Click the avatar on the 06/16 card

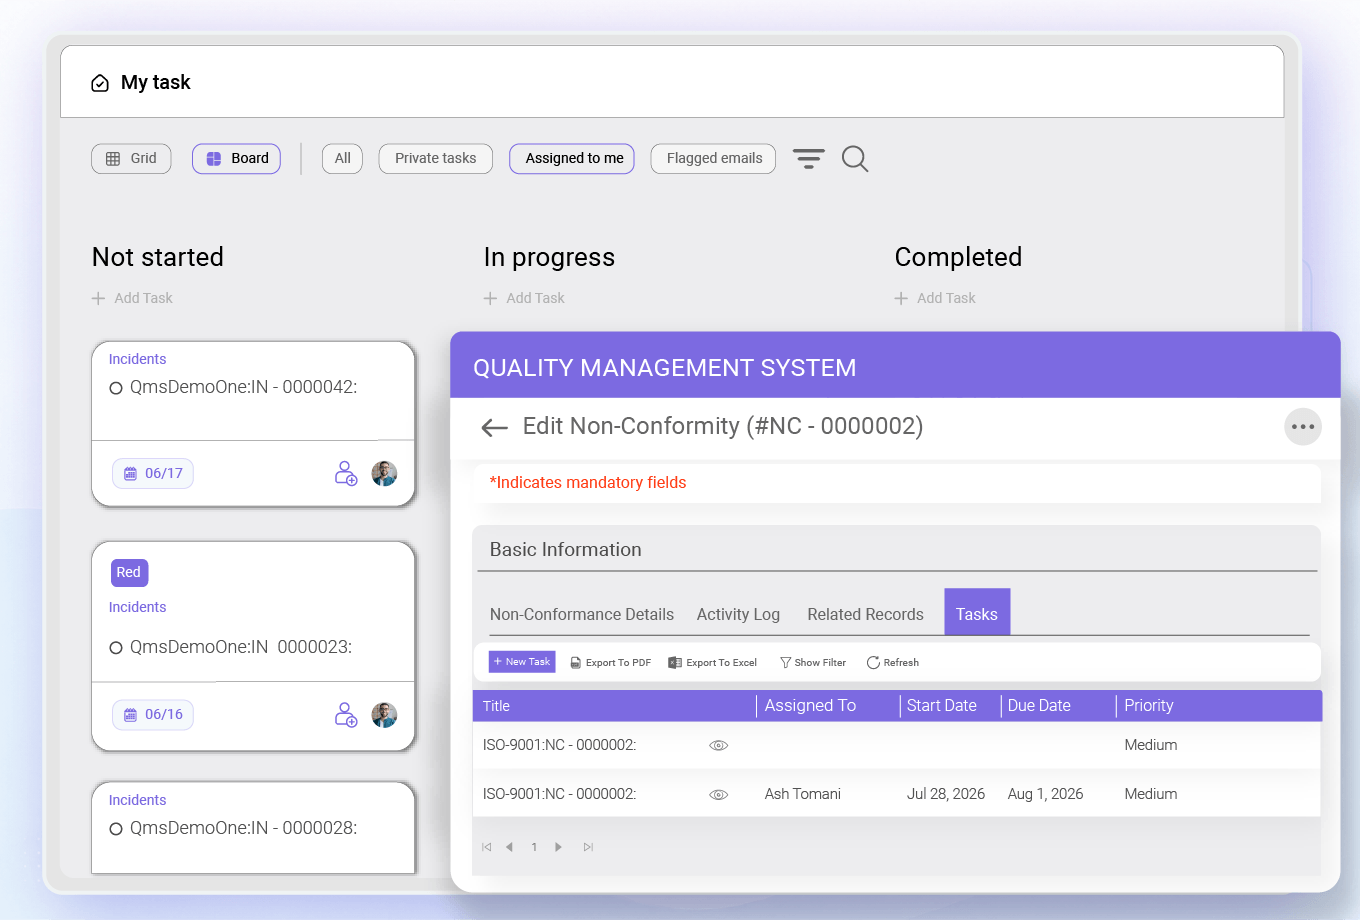click(x=385, y=714)
